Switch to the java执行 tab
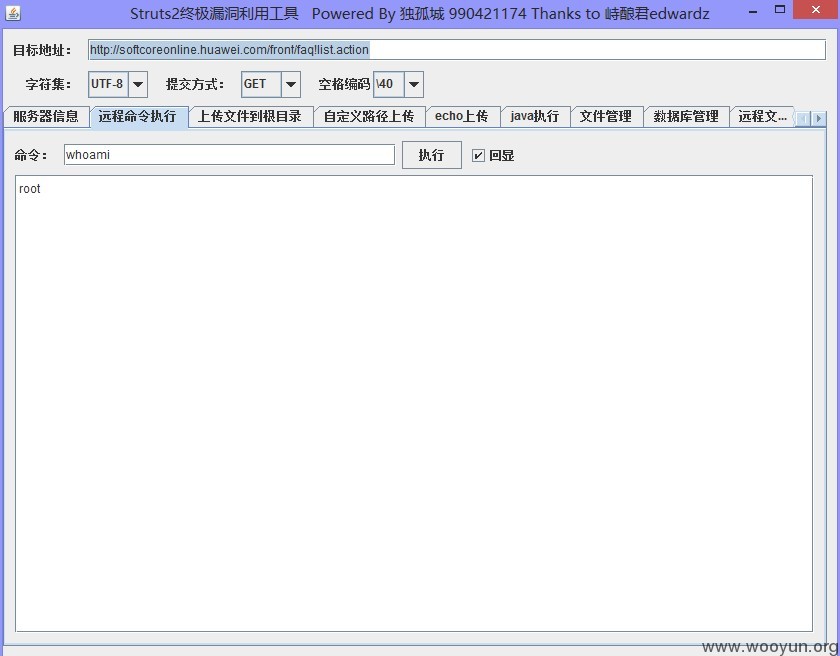Image resolution: width=840 pixels, height=656 pixels. (x=535, y=116)
